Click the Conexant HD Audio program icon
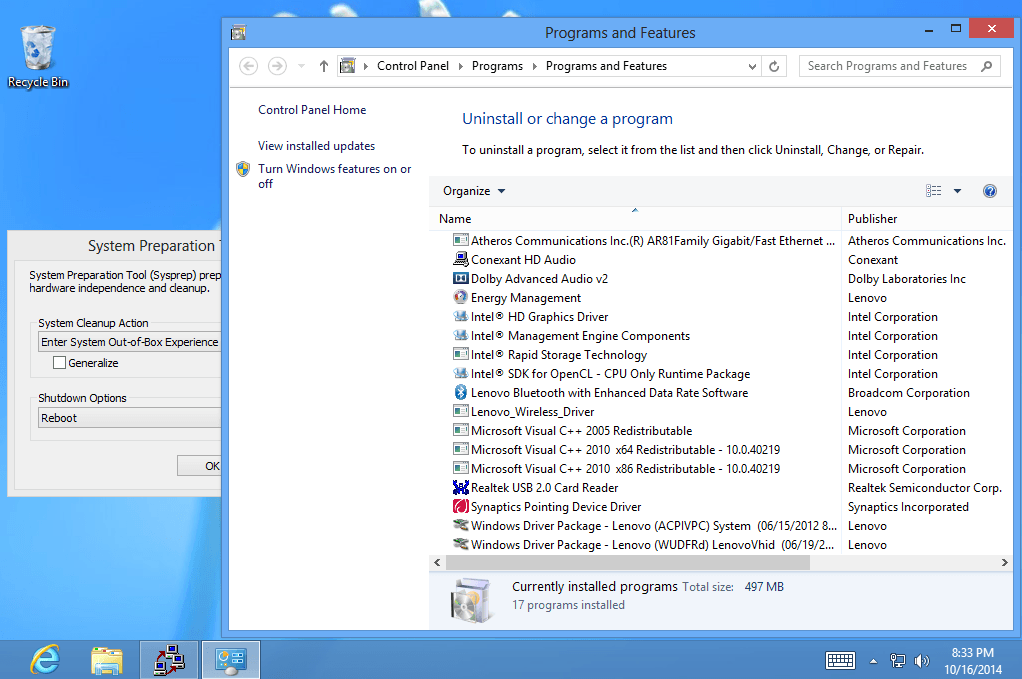1022x679 pixels. coord(460,259)
